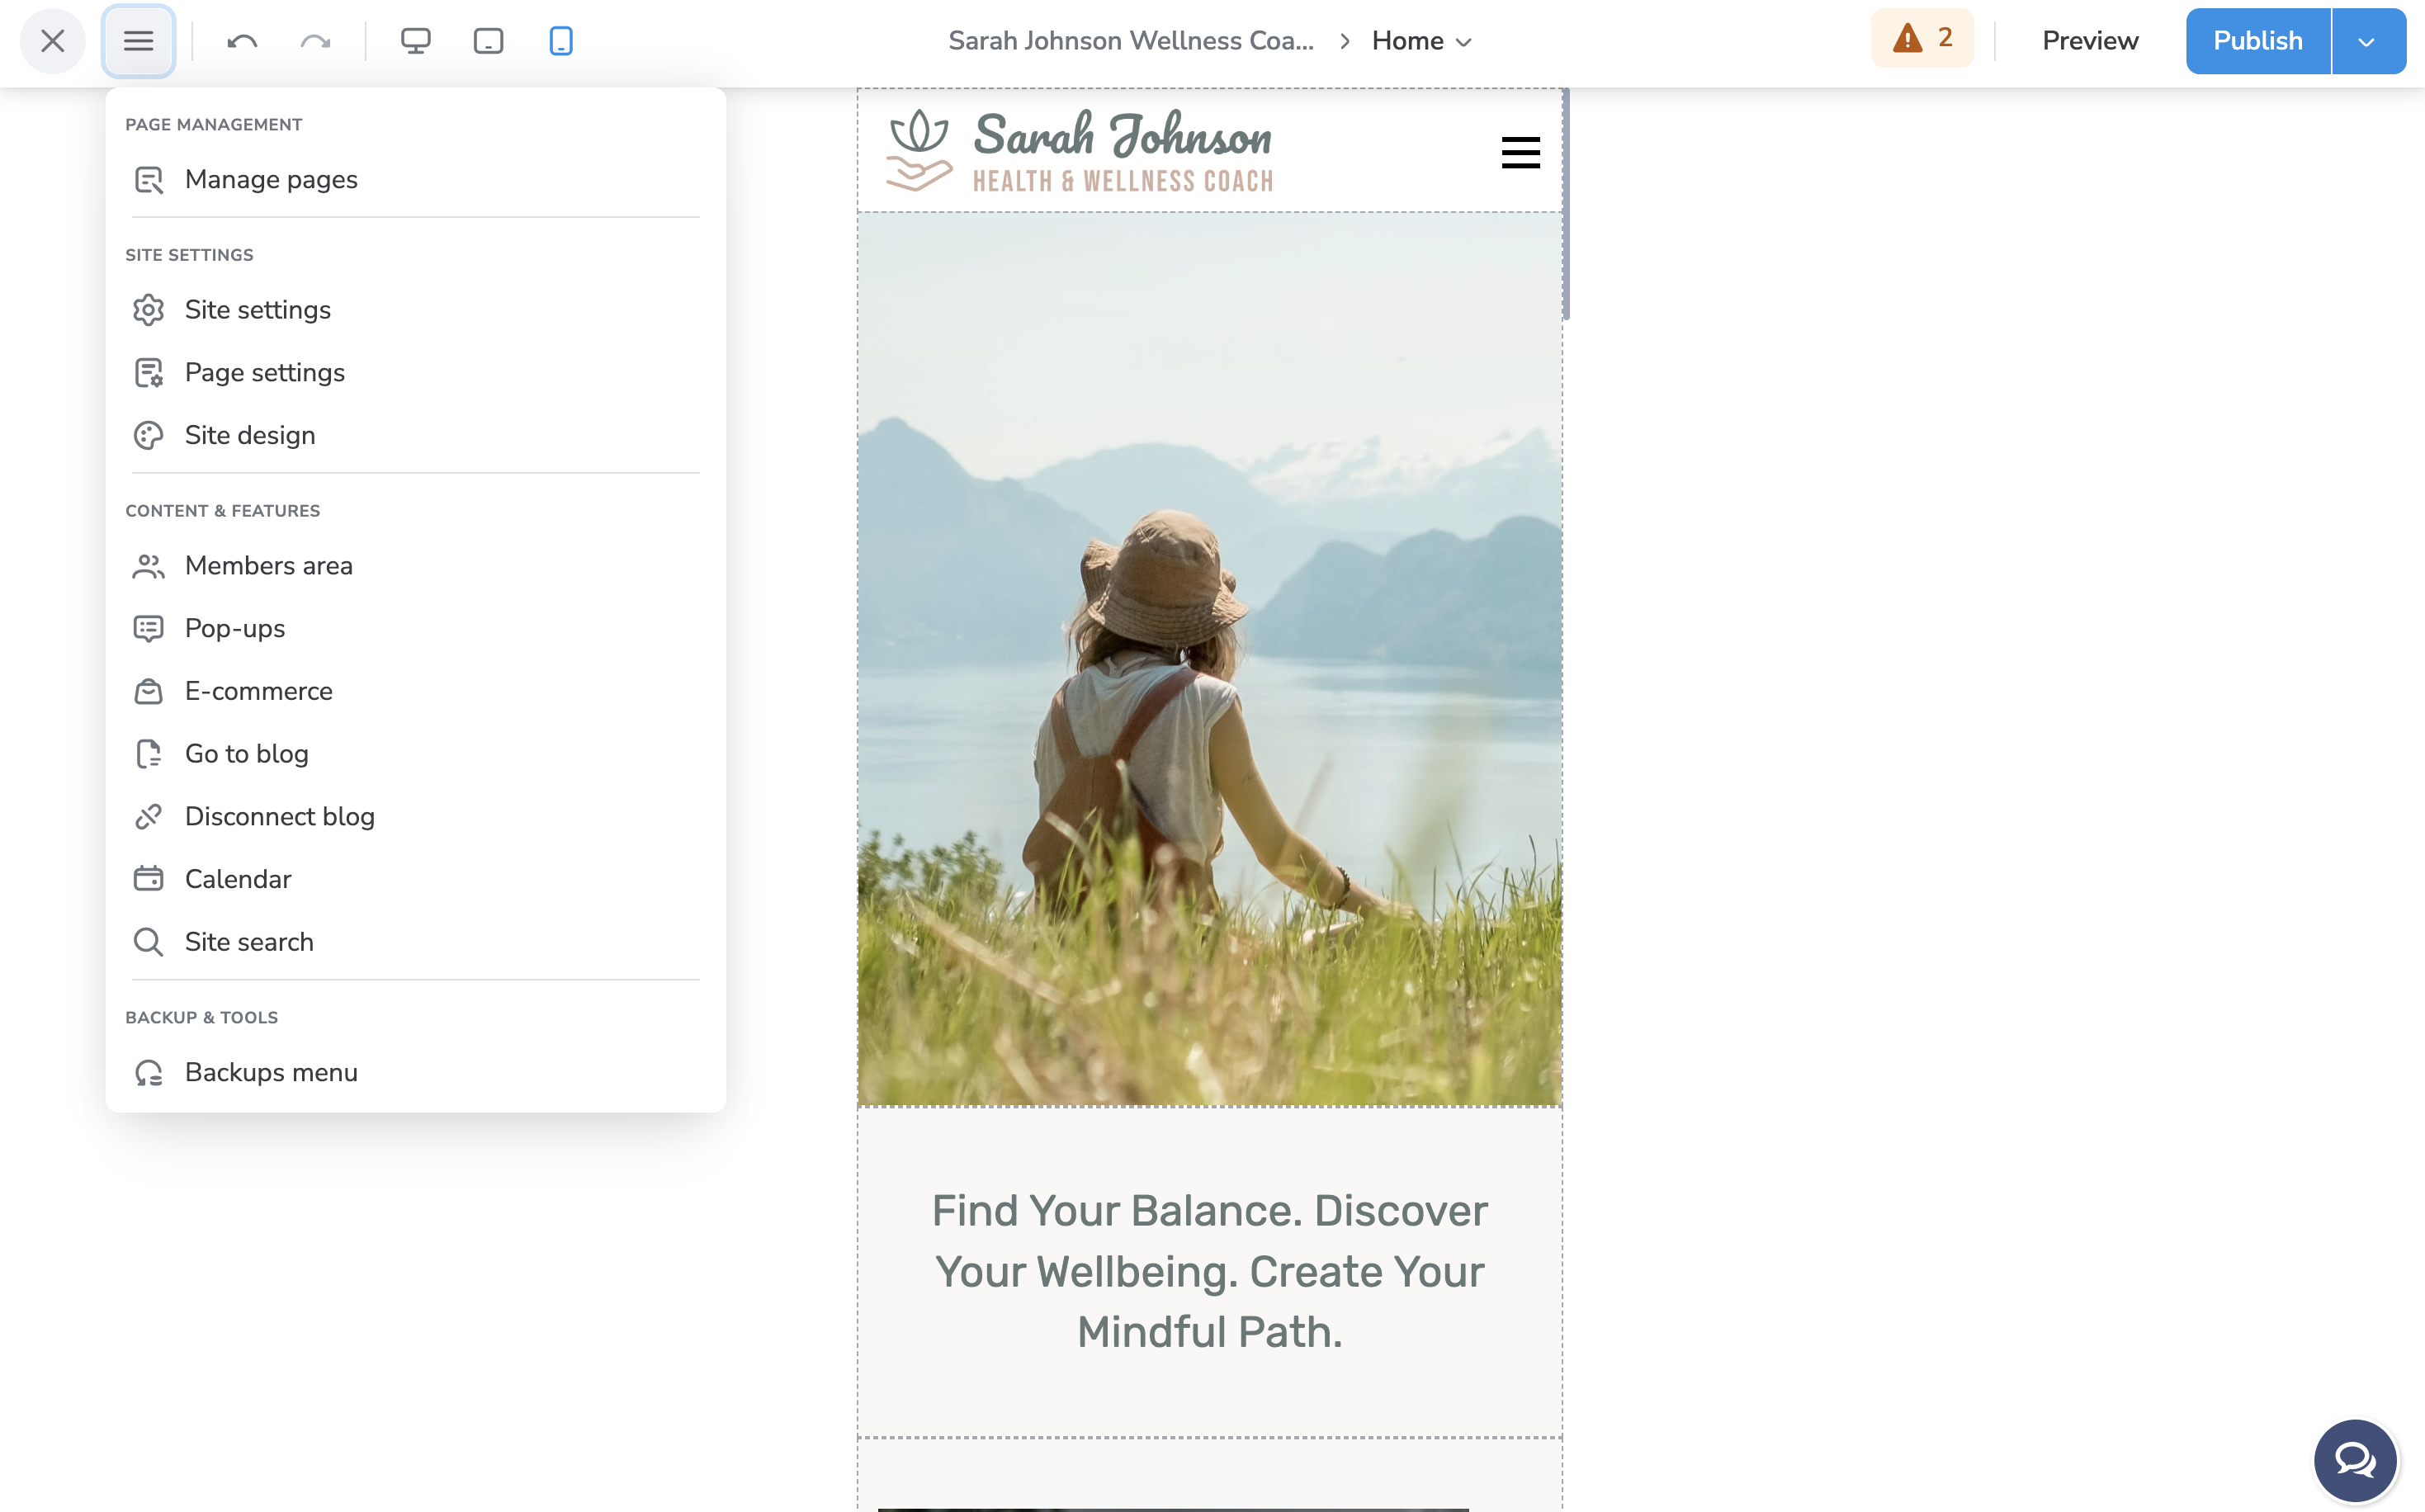Viewport: 2425px width, 1512px height.
Task: Click the undo arrow icon
Action: [239, 41]
